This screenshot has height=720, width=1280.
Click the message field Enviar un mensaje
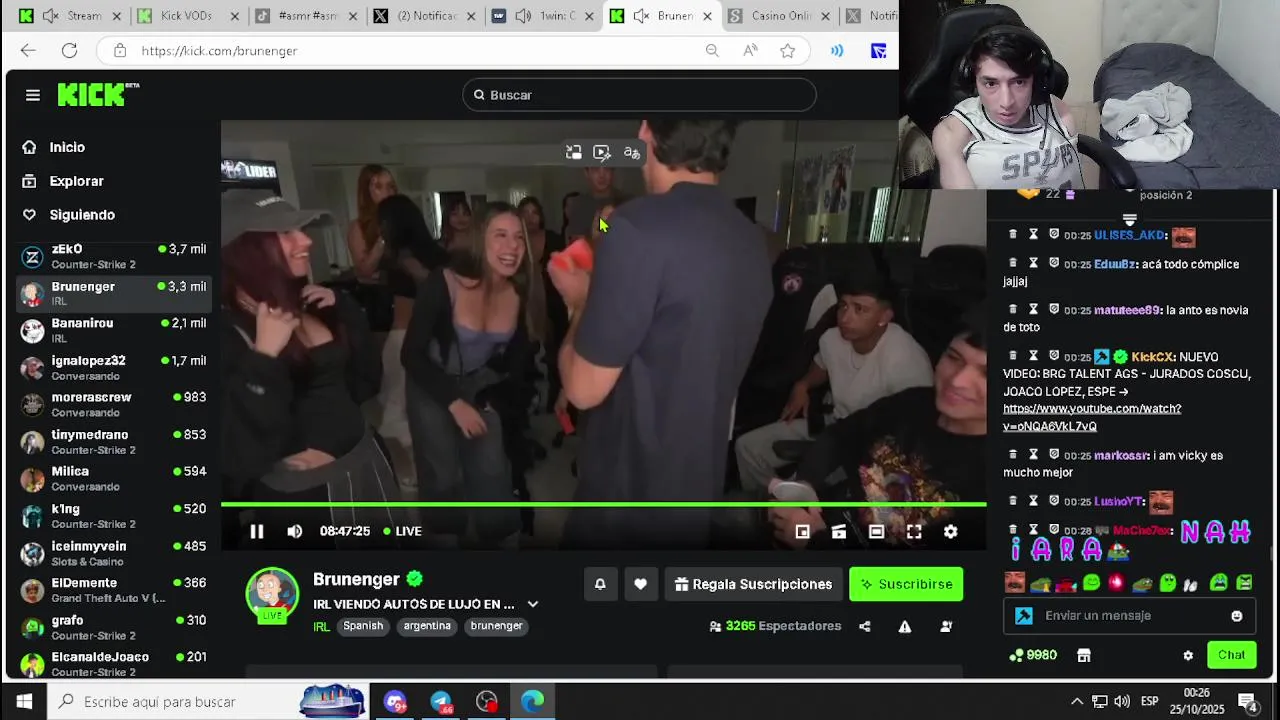[1128, 616]
